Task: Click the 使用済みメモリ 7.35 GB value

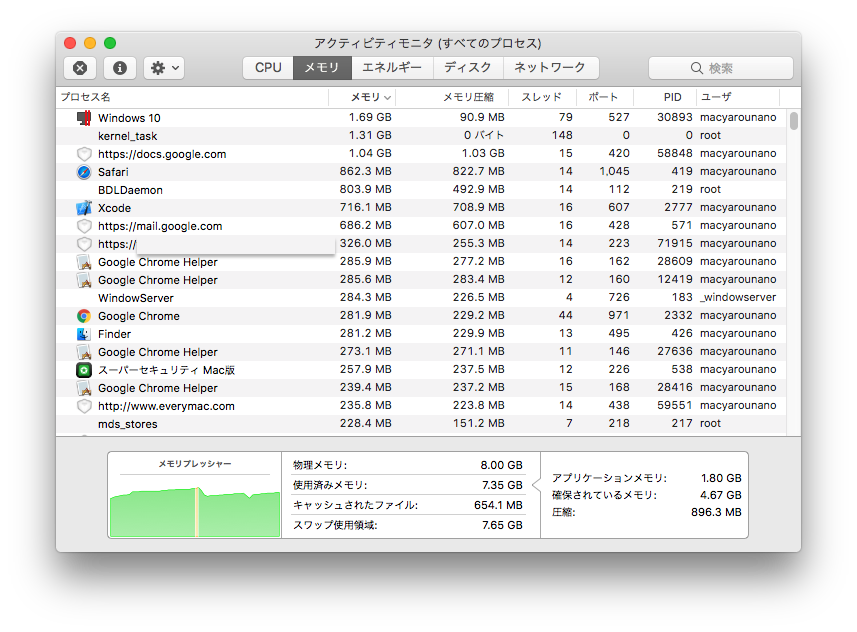Action: (502, 485)
